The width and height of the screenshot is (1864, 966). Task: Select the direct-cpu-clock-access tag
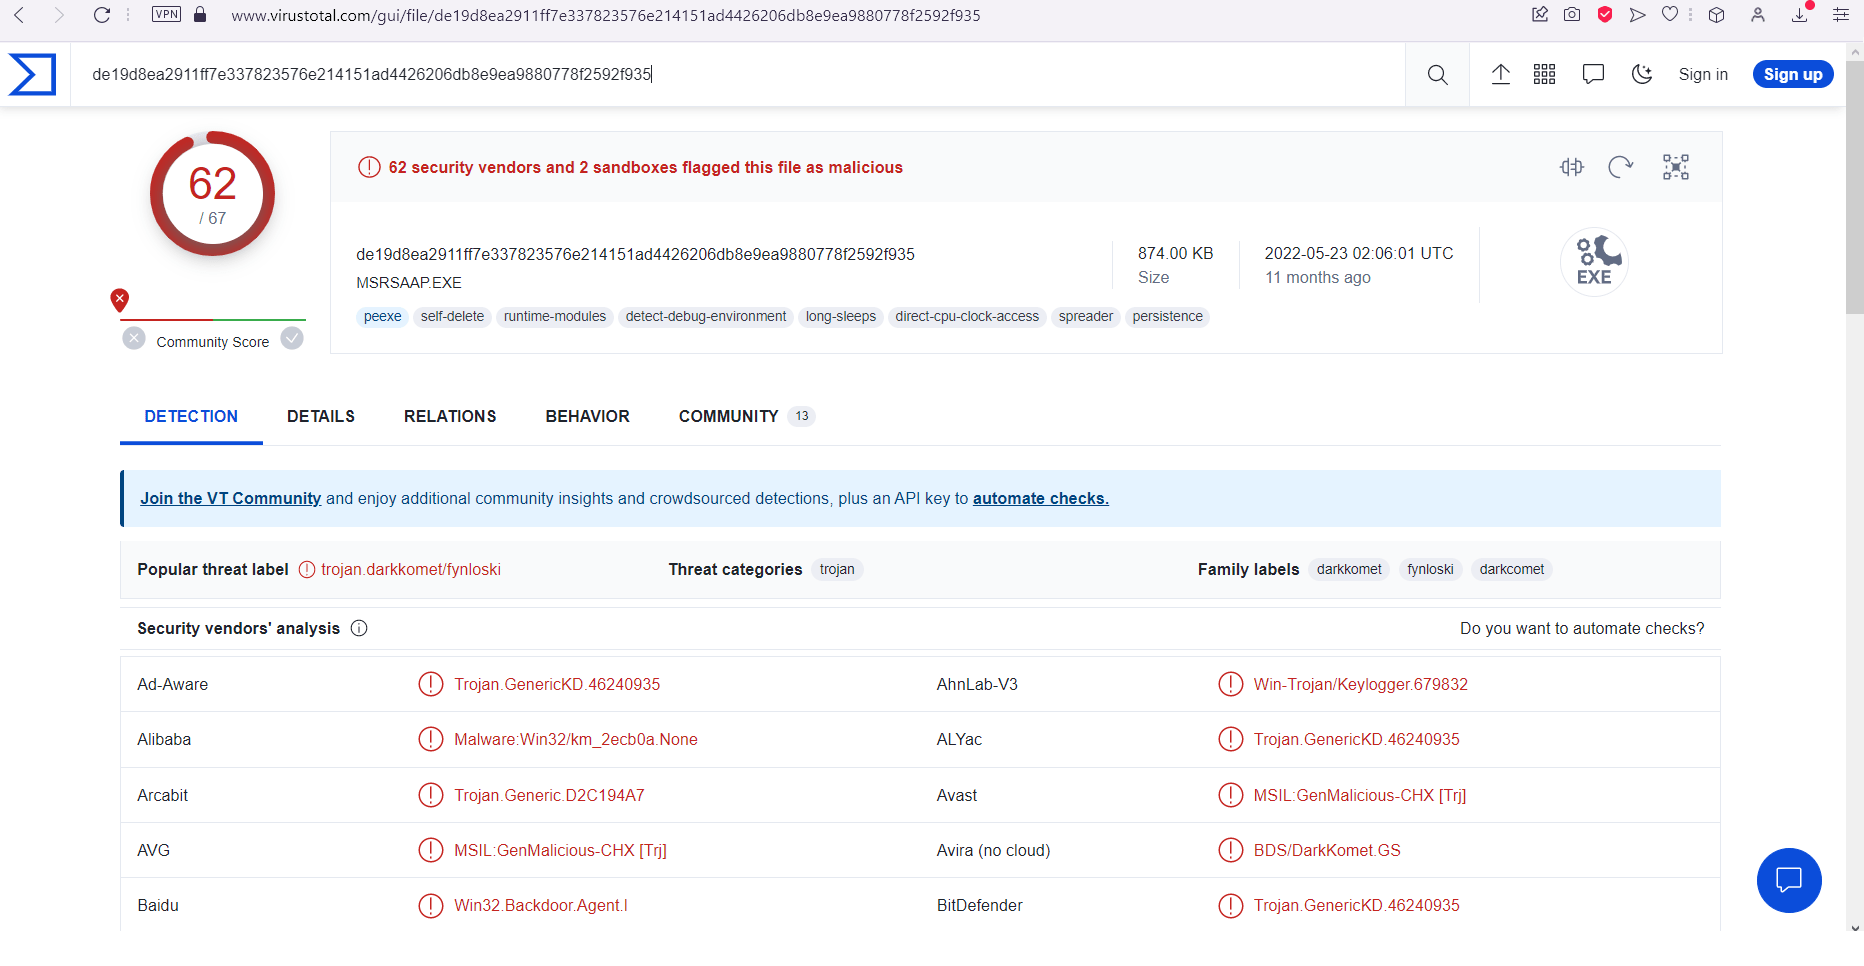(967, 317)
